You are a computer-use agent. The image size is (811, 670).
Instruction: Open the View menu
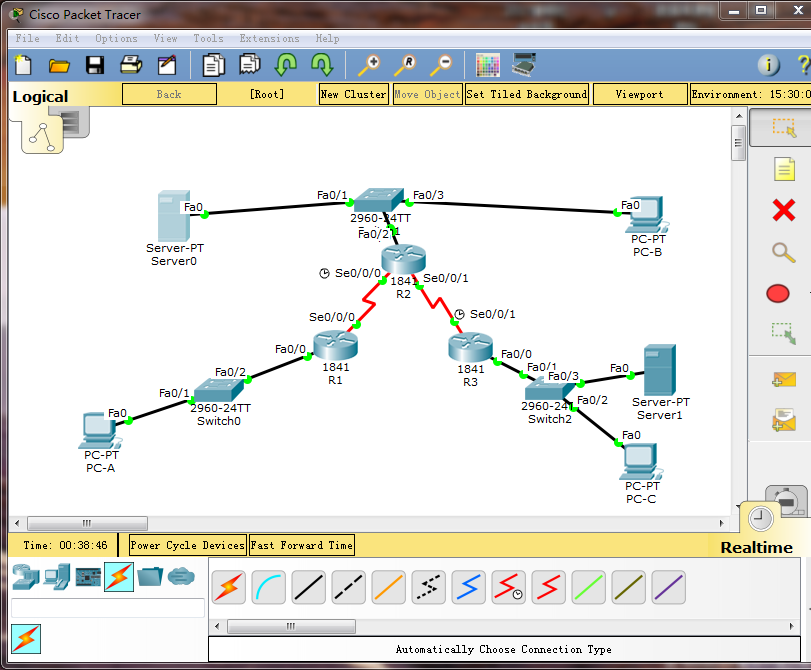point(166,38)
